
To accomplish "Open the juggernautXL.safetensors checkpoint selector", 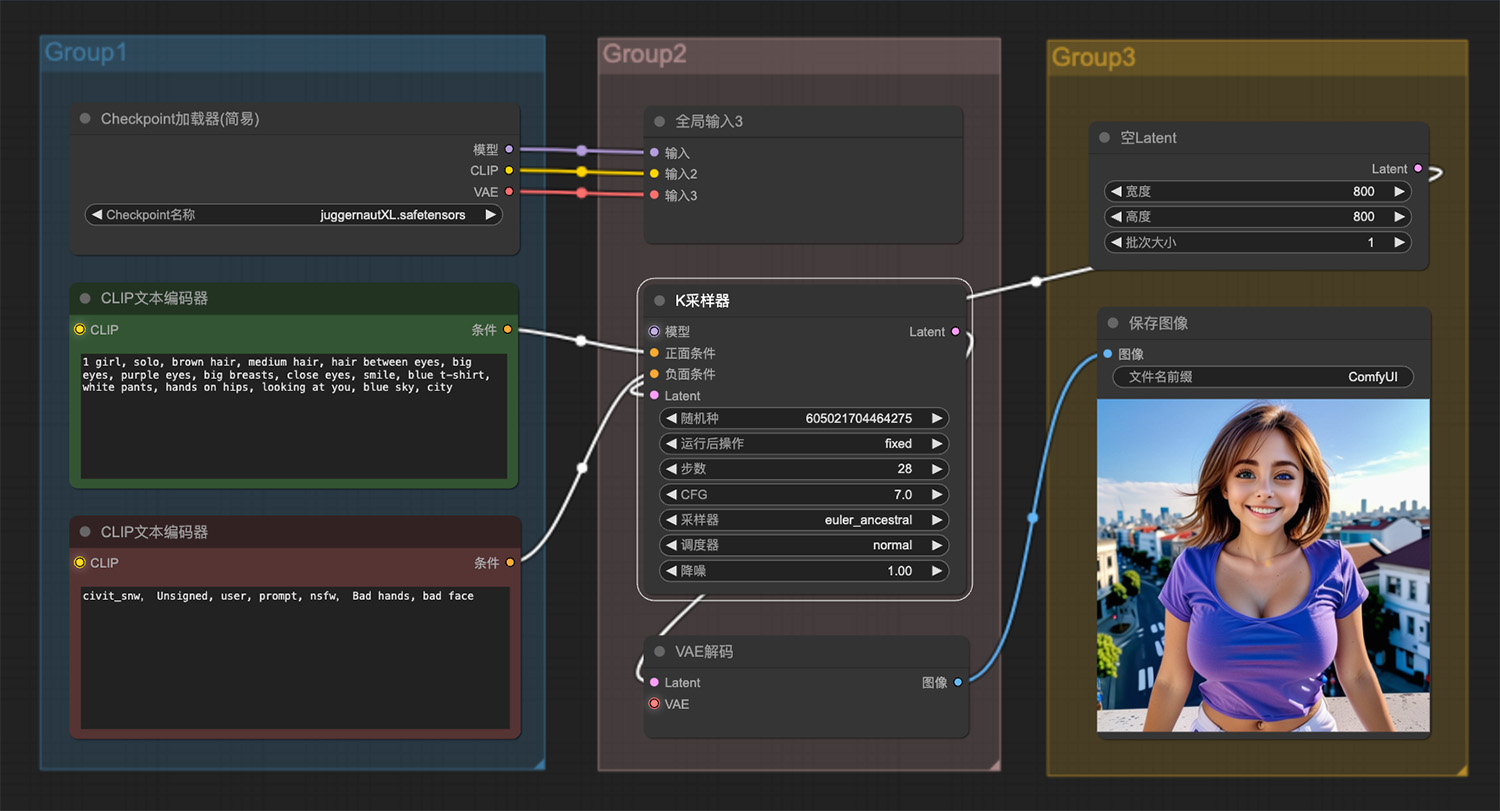I will pos(294,214).
